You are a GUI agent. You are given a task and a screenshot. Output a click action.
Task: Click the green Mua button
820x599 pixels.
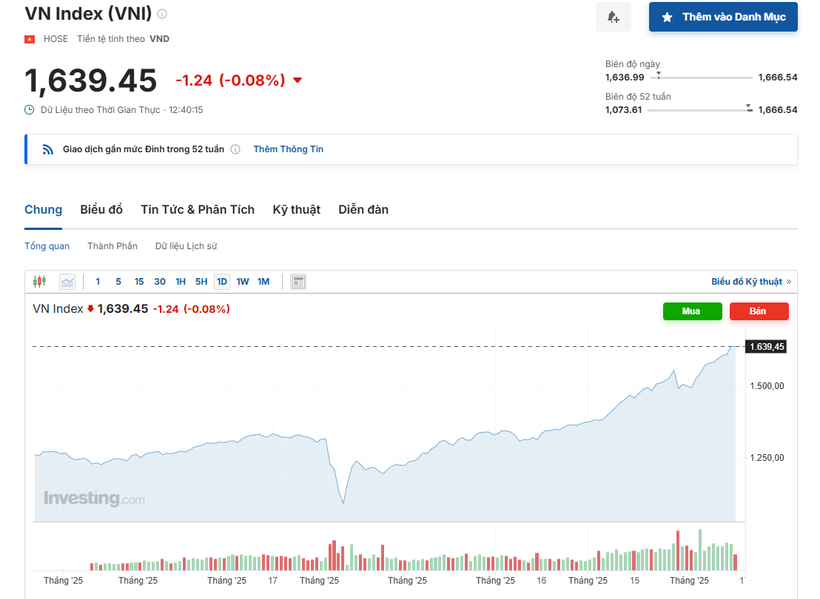(x=692, y=311)
